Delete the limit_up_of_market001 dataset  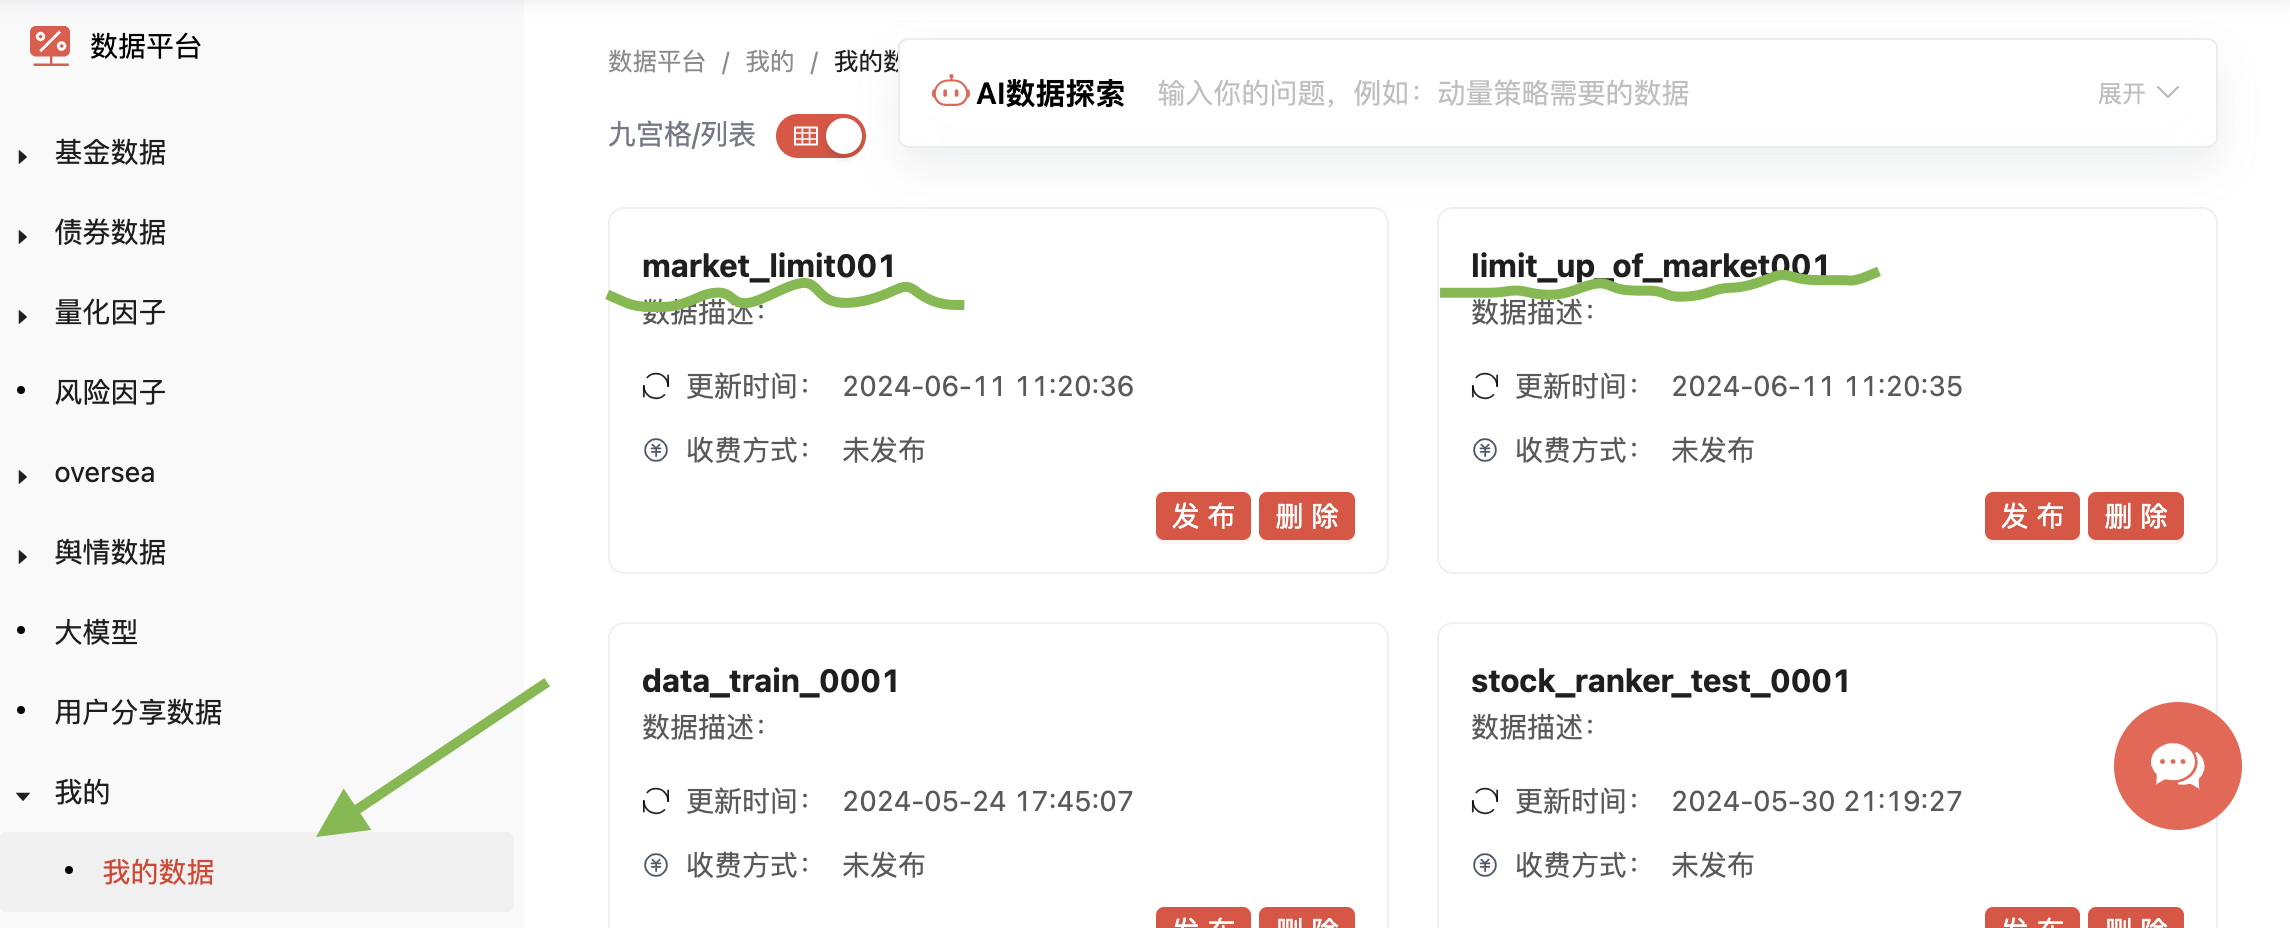point(2135,516)
